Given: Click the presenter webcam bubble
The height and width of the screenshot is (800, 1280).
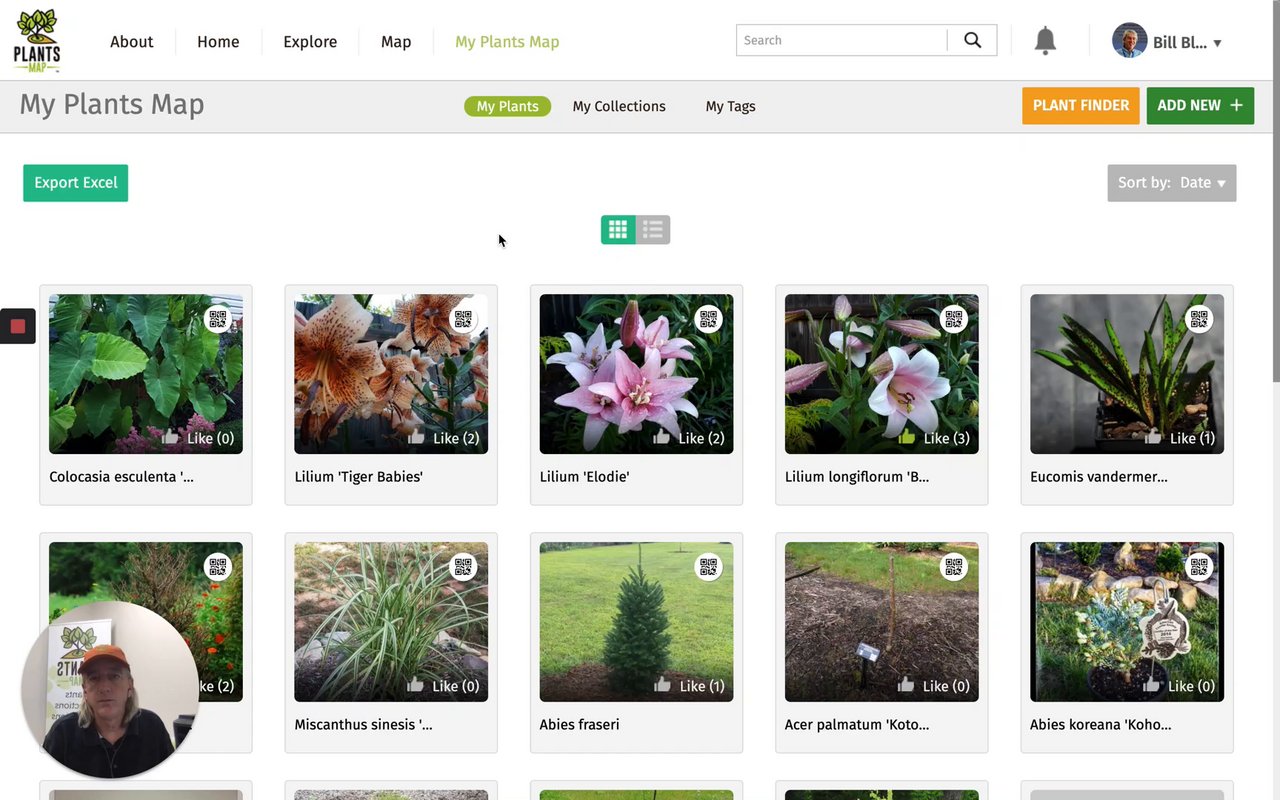Looking at the screenshot, I should pyautogui.click(x=110, y=689).
